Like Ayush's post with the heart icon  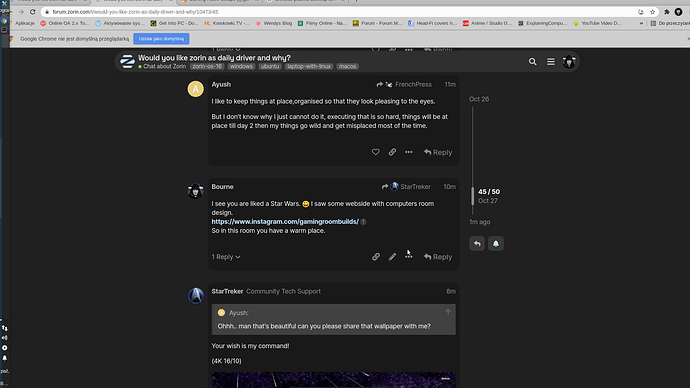point(375,152)
